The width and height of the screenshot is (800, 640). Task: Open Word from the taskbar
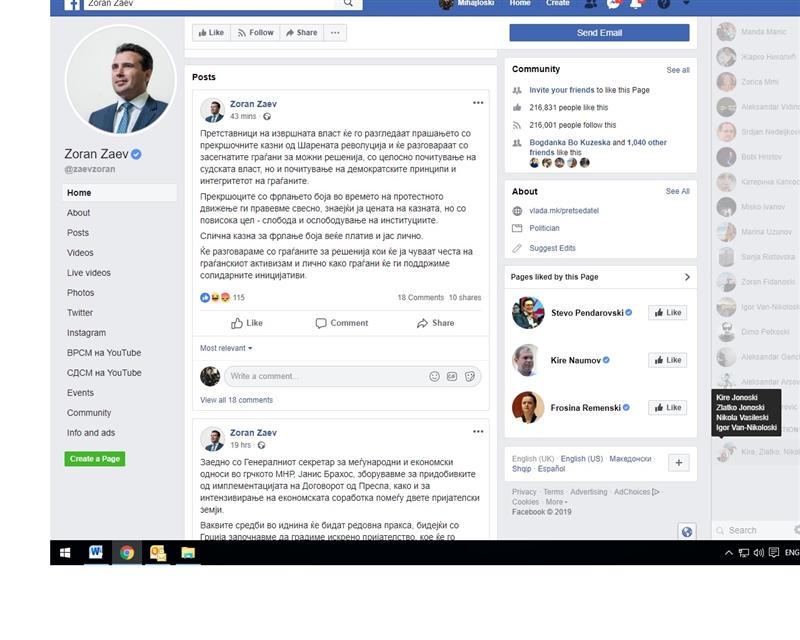tap(95, 553)
